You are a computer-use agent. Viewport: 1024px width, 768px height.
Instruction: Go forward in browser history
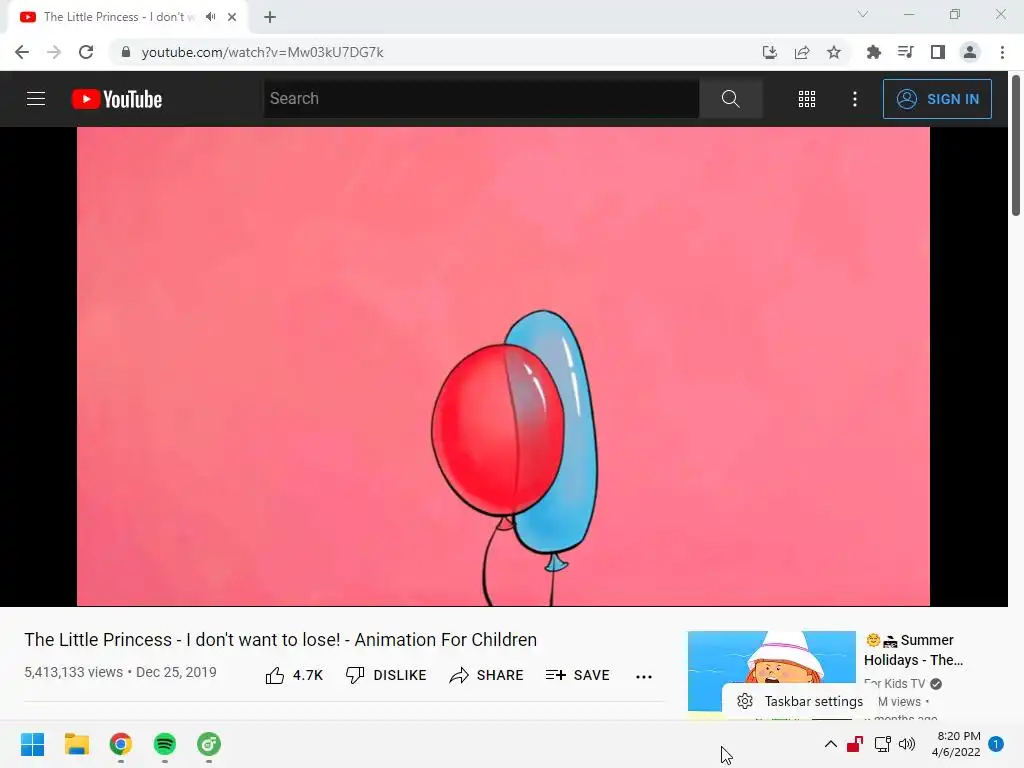coord(54,52)
